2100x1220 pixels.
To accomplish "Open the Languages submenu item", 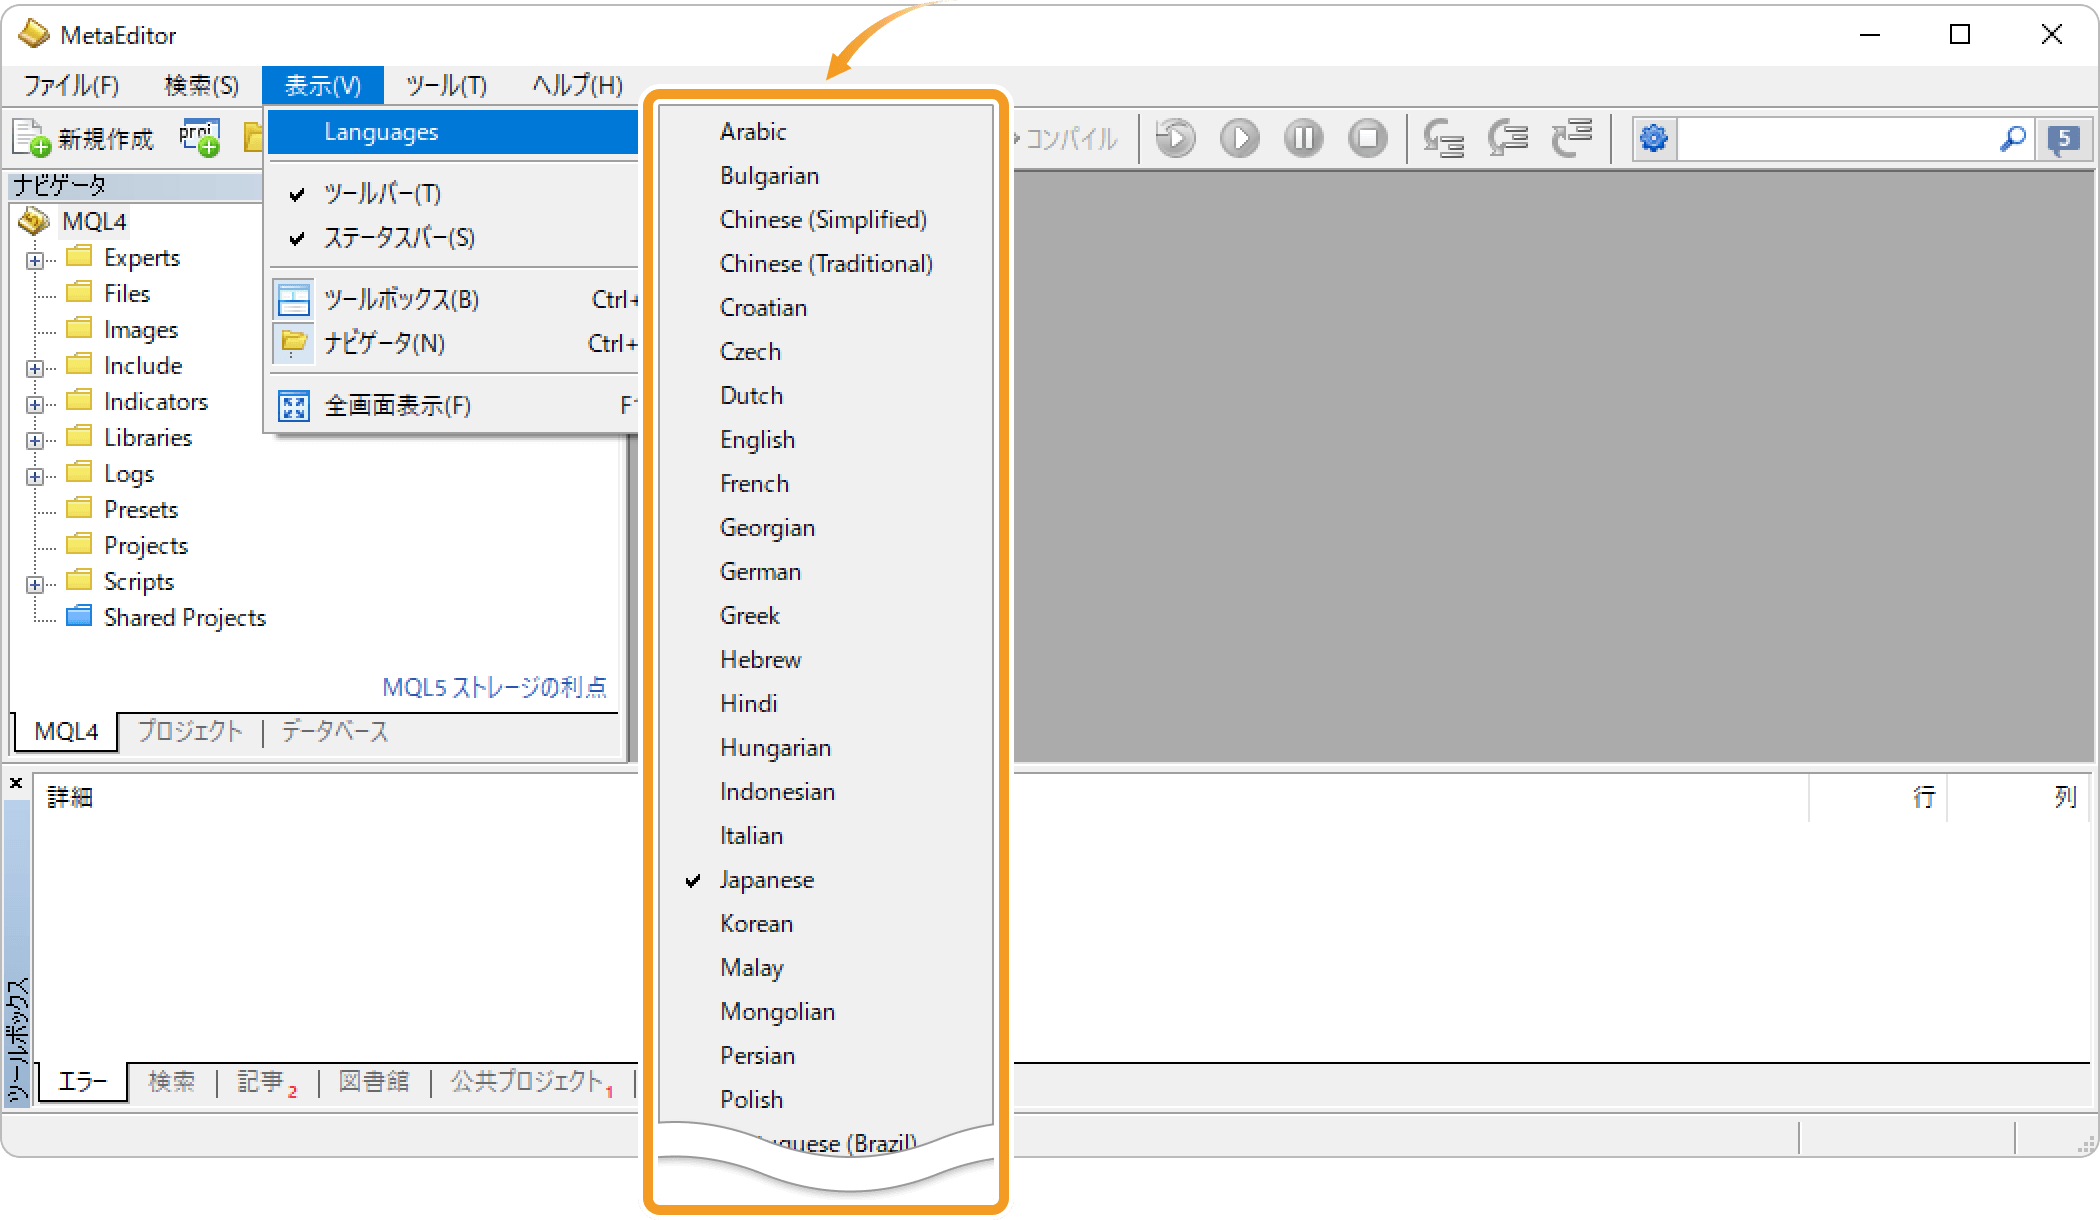I will [x=454, y=132].
